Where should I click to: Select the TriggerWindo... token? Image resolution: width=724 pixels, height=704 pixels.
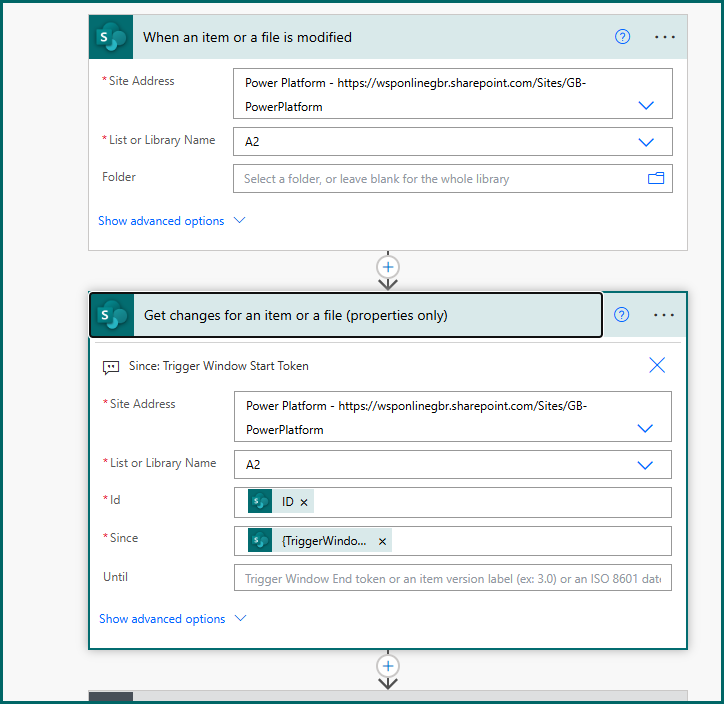(320, 541)
